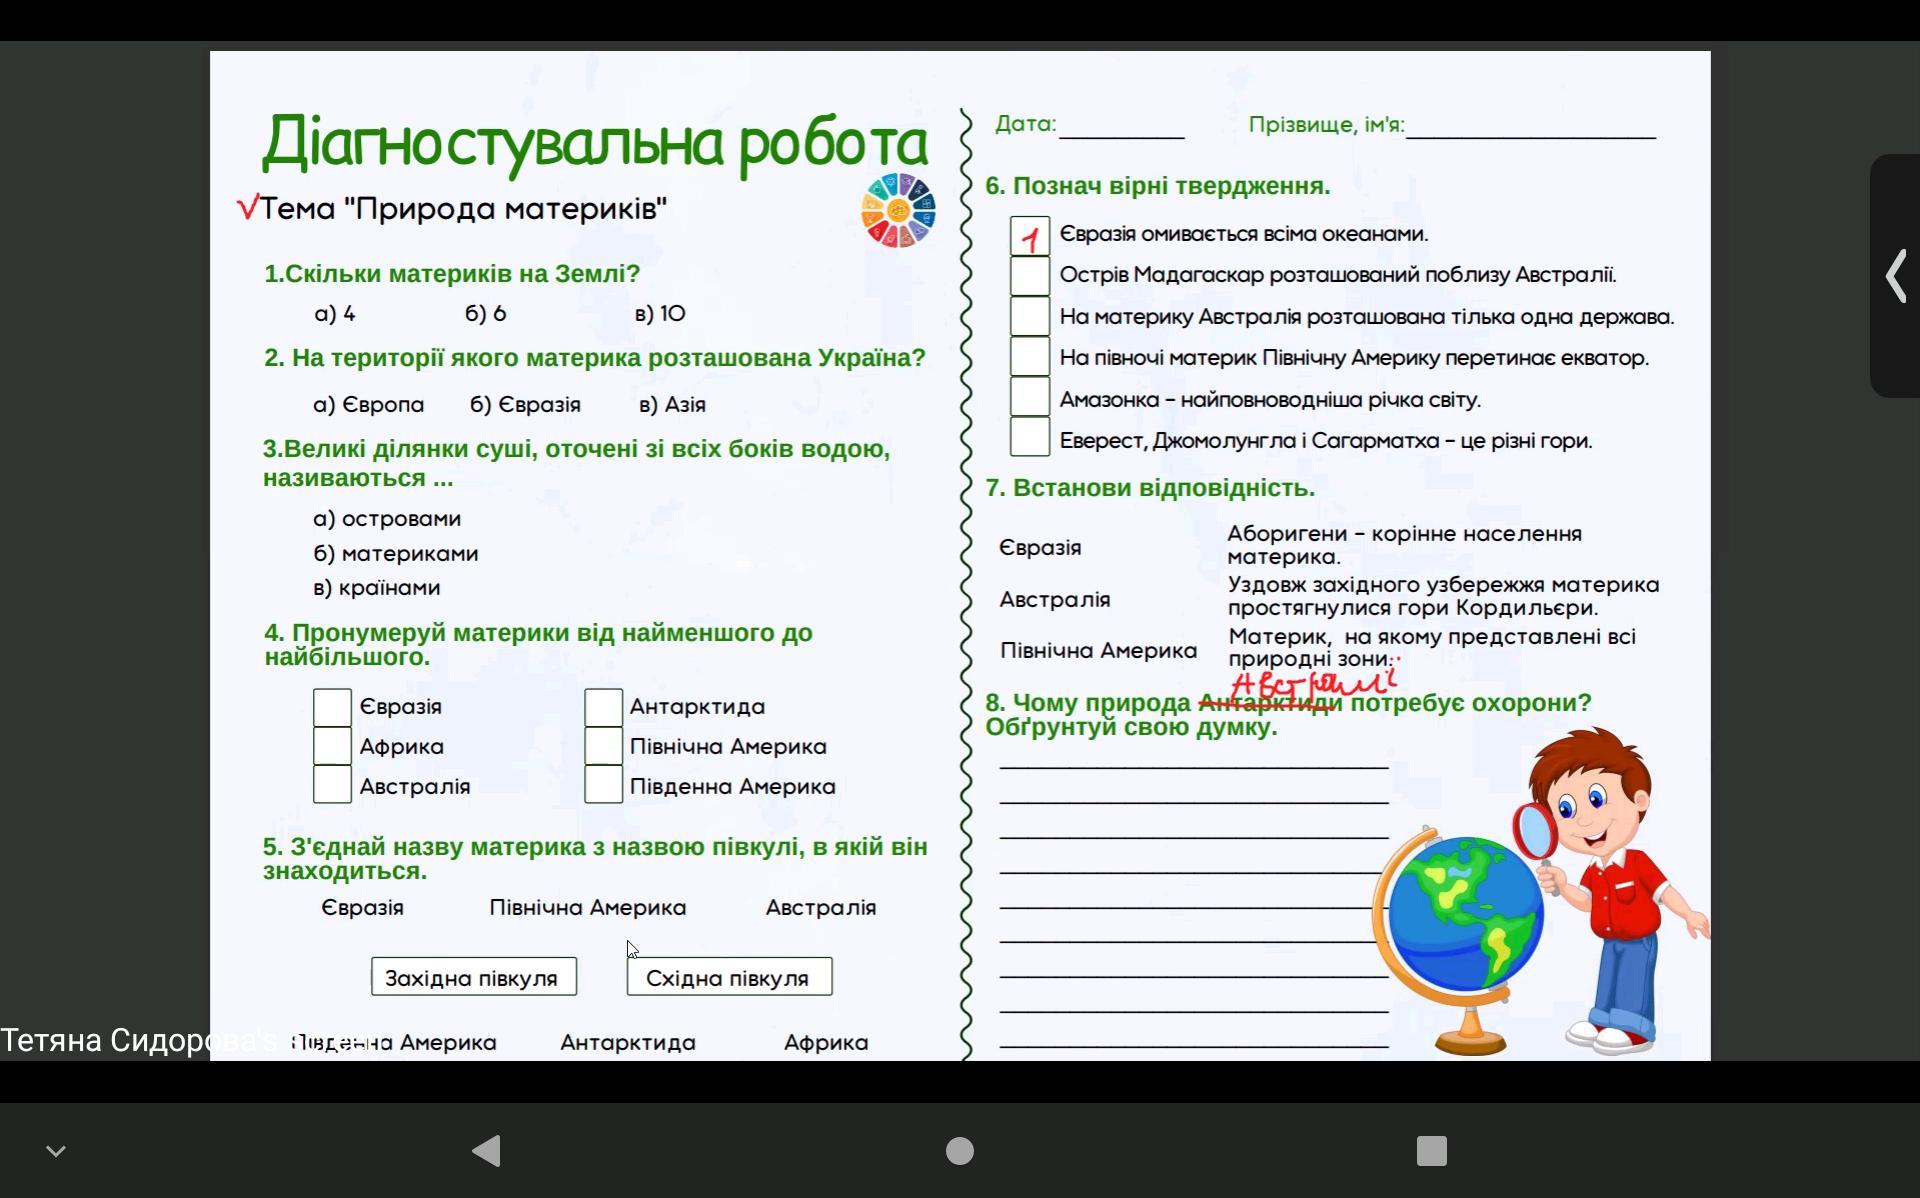Click the first answer line under question 8

click(1194, 766)
